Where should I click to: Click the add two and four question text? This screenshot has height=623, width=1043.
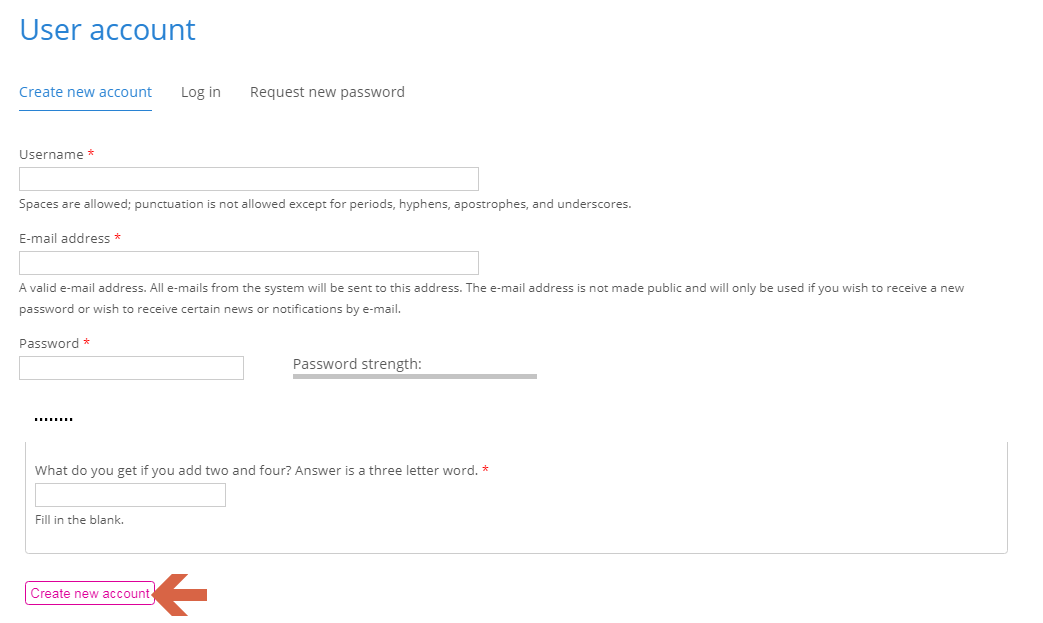[x=257, y=470]
